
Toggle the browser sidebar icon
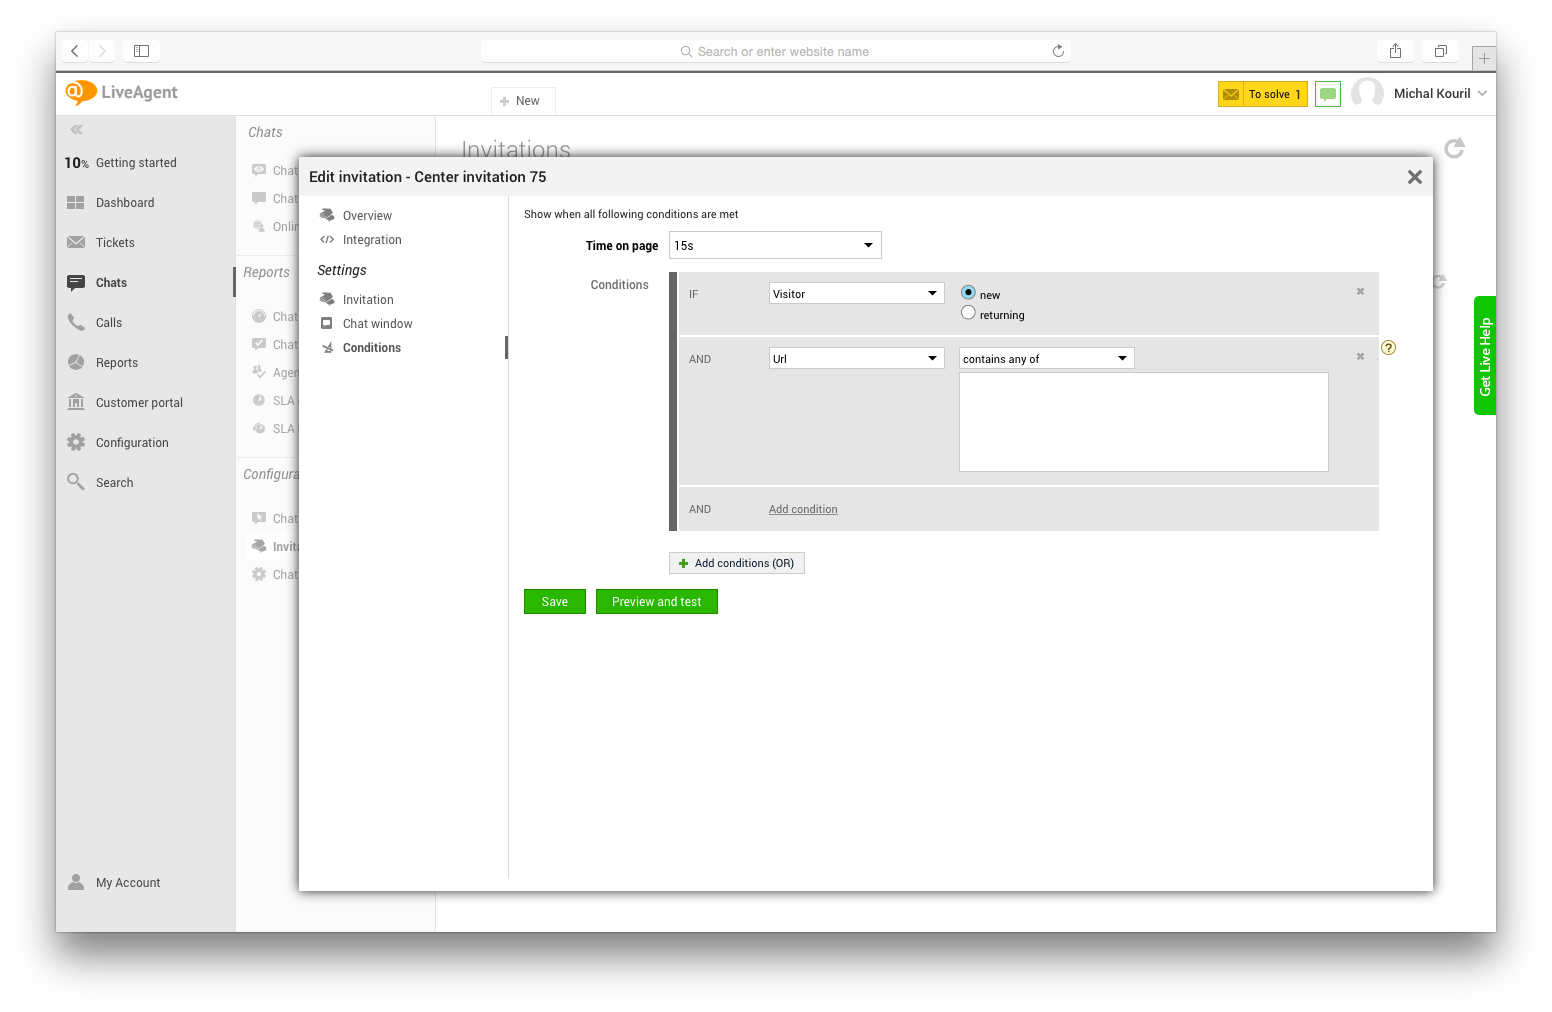pyautogui.click(x=142, y=51)
